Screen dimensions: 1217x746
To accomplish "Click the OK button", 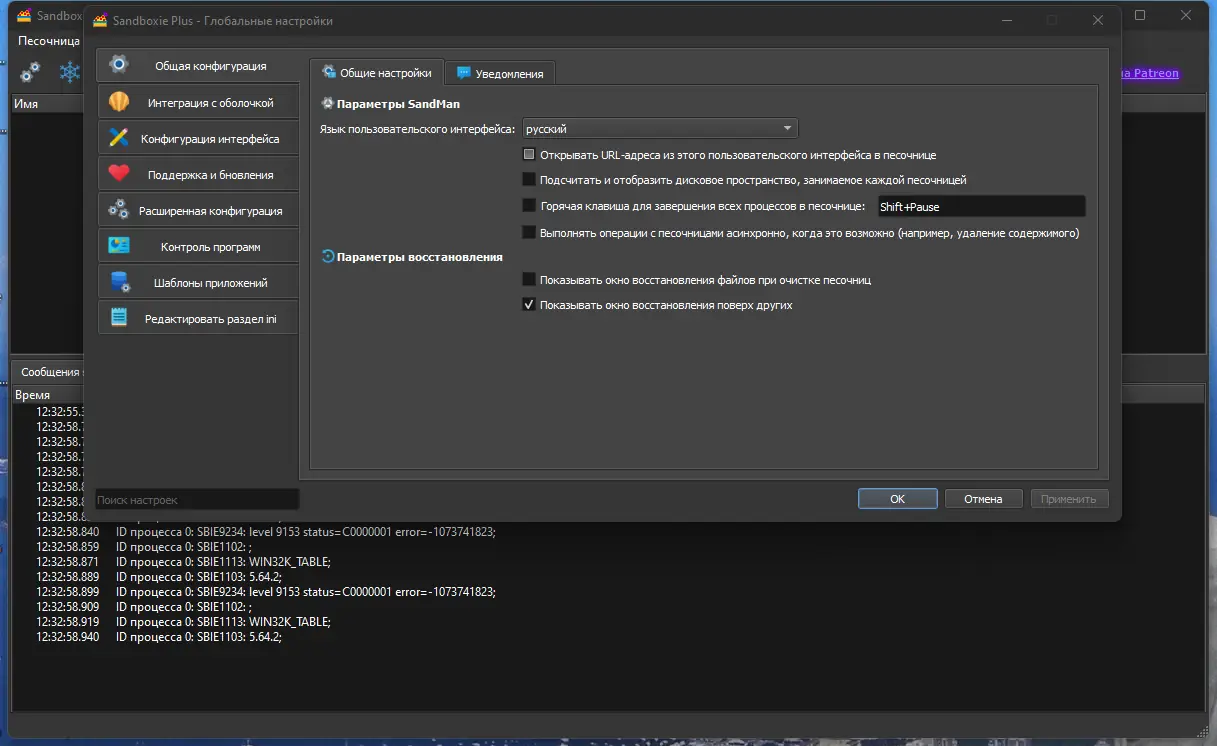I will point(897,499).
